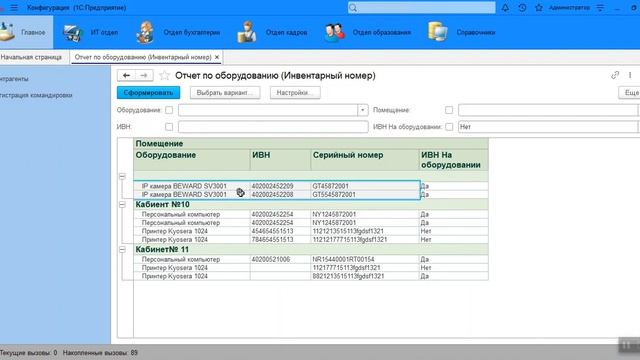Close the Отчет по оборудованию tab
This screenshot has width=640, height=360.
click(217, 57)
